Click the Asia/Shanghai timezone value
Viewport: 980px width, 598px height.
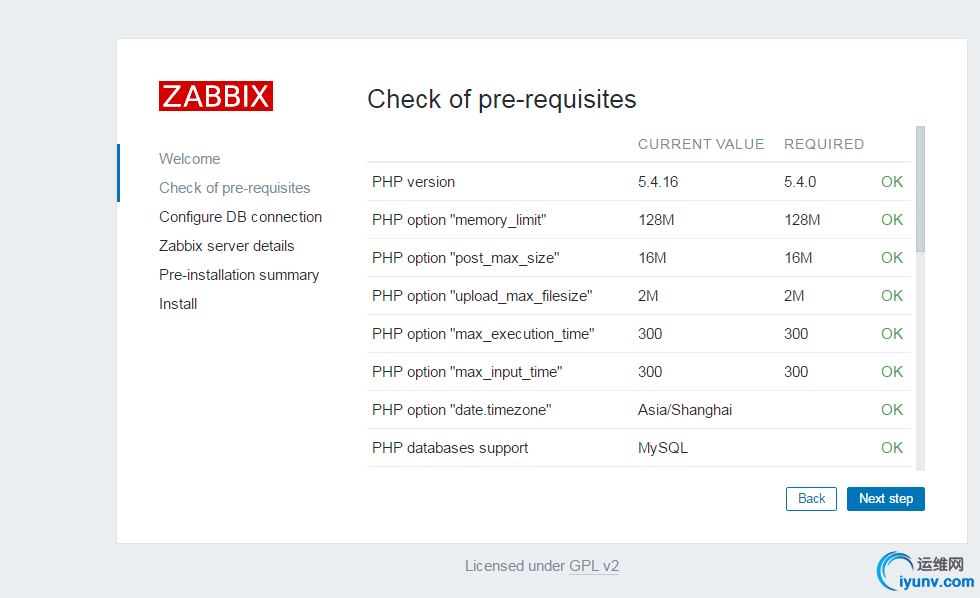[685, 410]
